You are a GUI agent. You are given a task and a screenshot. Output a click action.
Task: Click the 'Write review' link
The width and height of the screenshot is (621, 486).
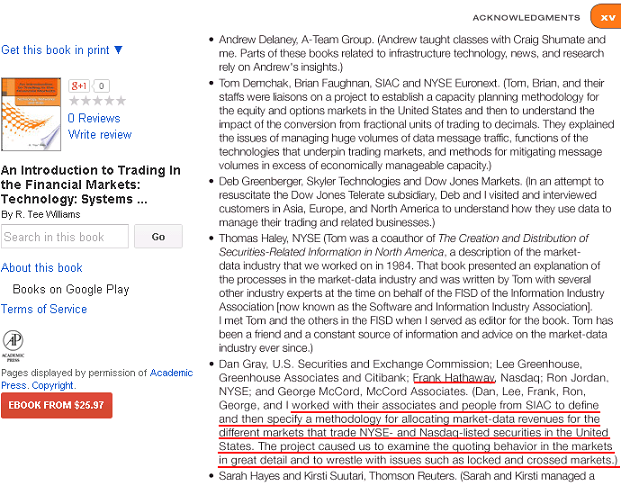click(99, 135)
